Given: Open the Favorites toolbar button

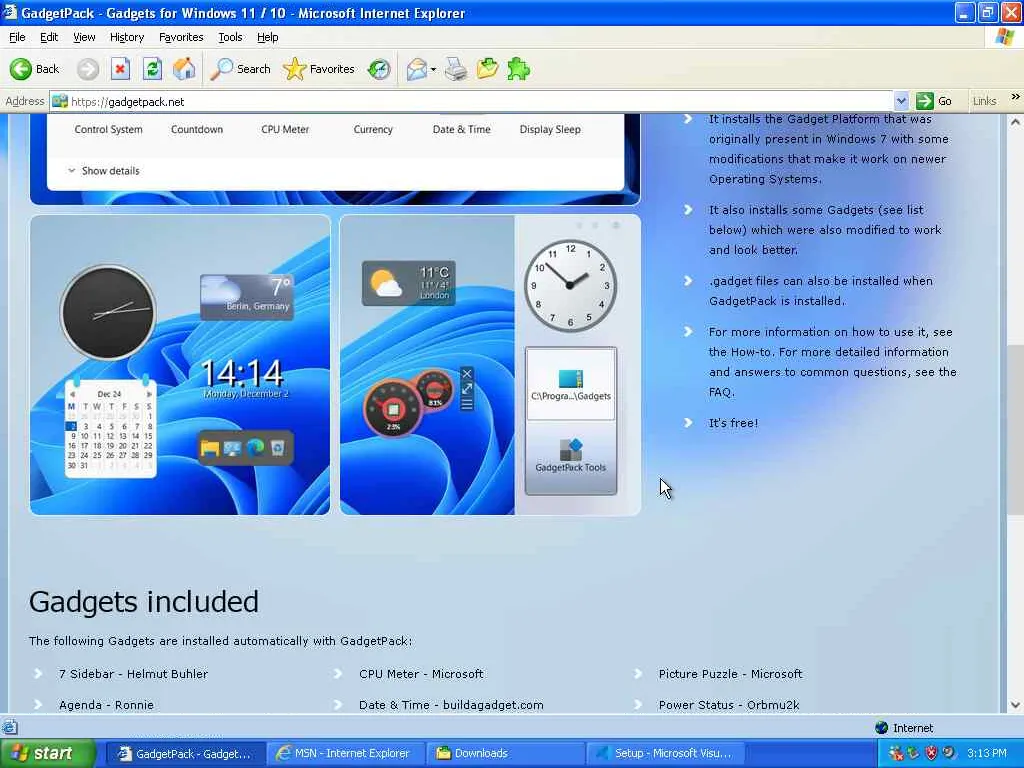Looking at the screenshot, I should point(319,69).
